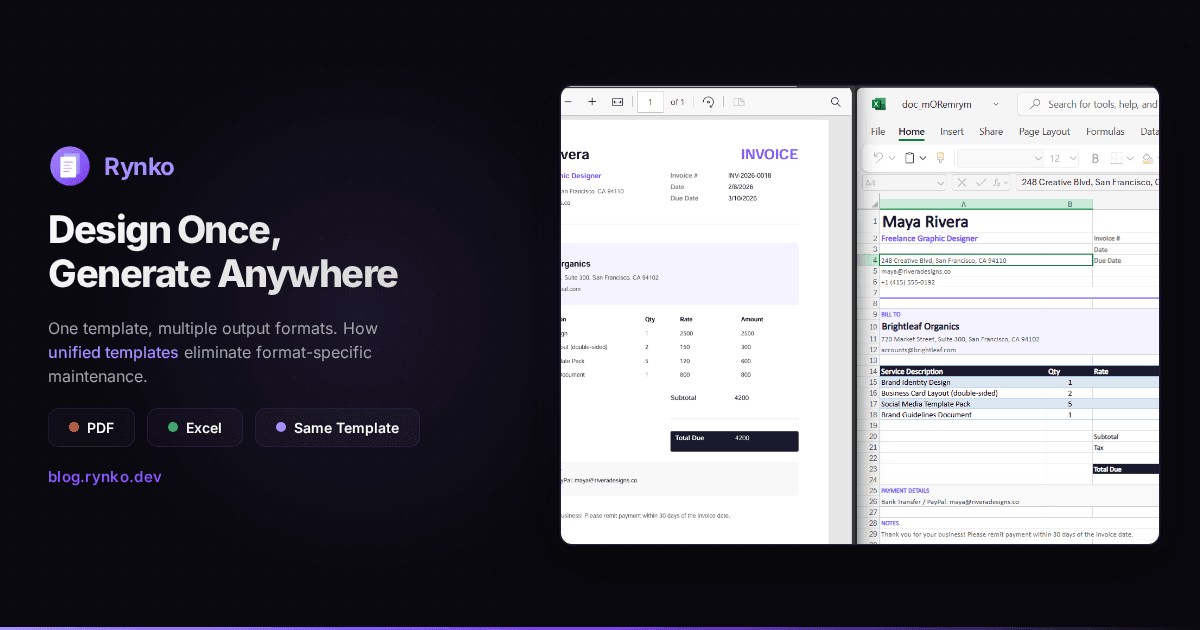Expand the doc_mORemrym filename dropdown

(x=995, y=104)
